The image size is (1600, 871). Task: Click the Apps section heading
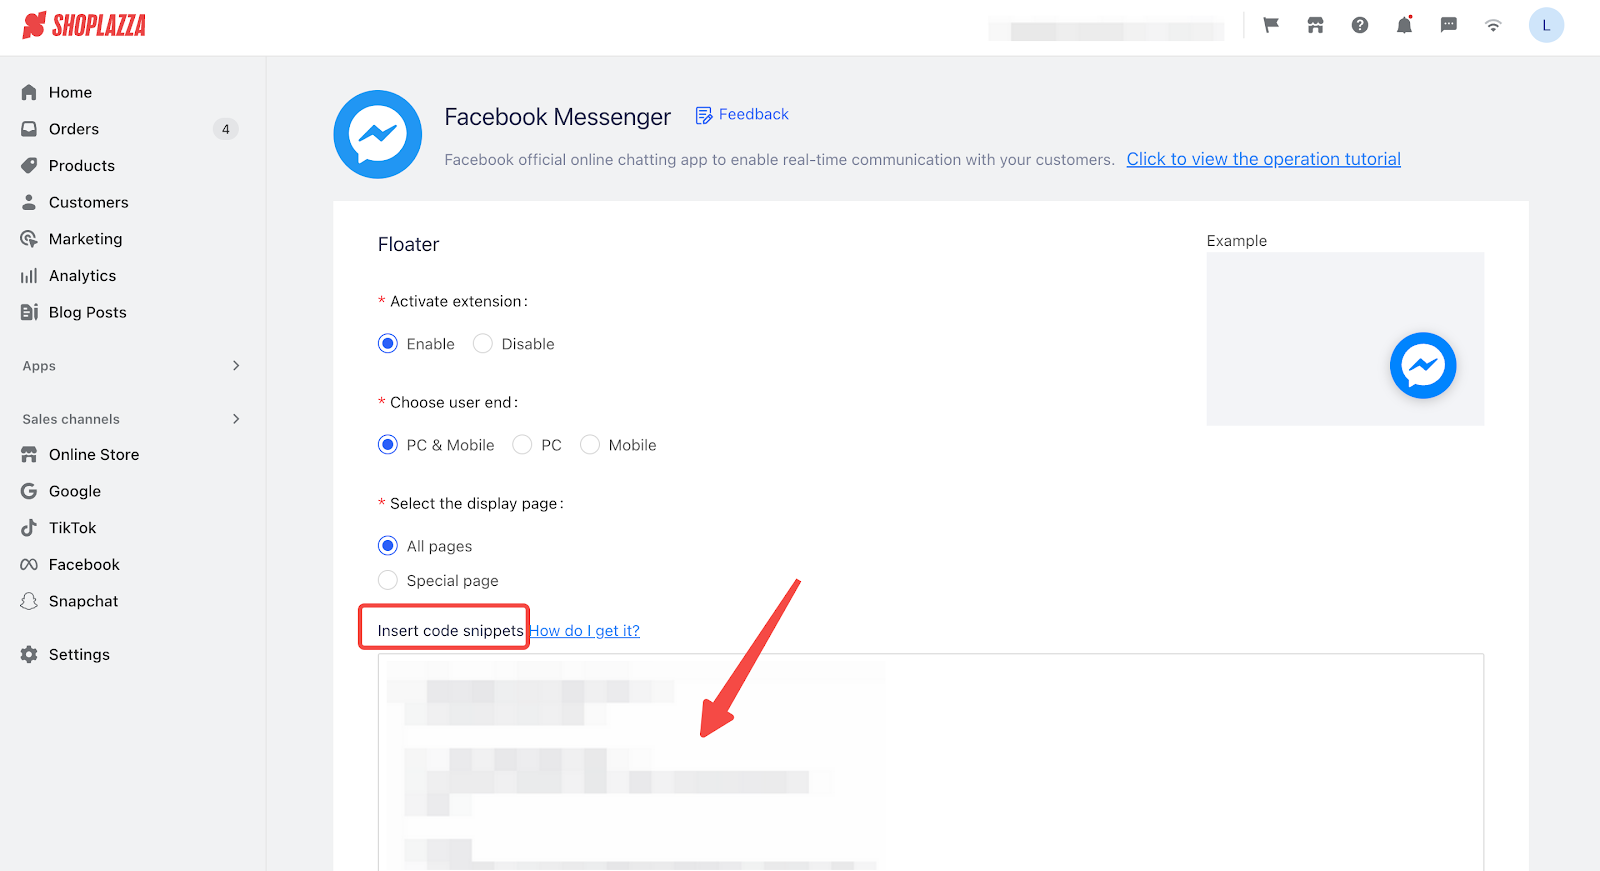[x=39, y=366]
